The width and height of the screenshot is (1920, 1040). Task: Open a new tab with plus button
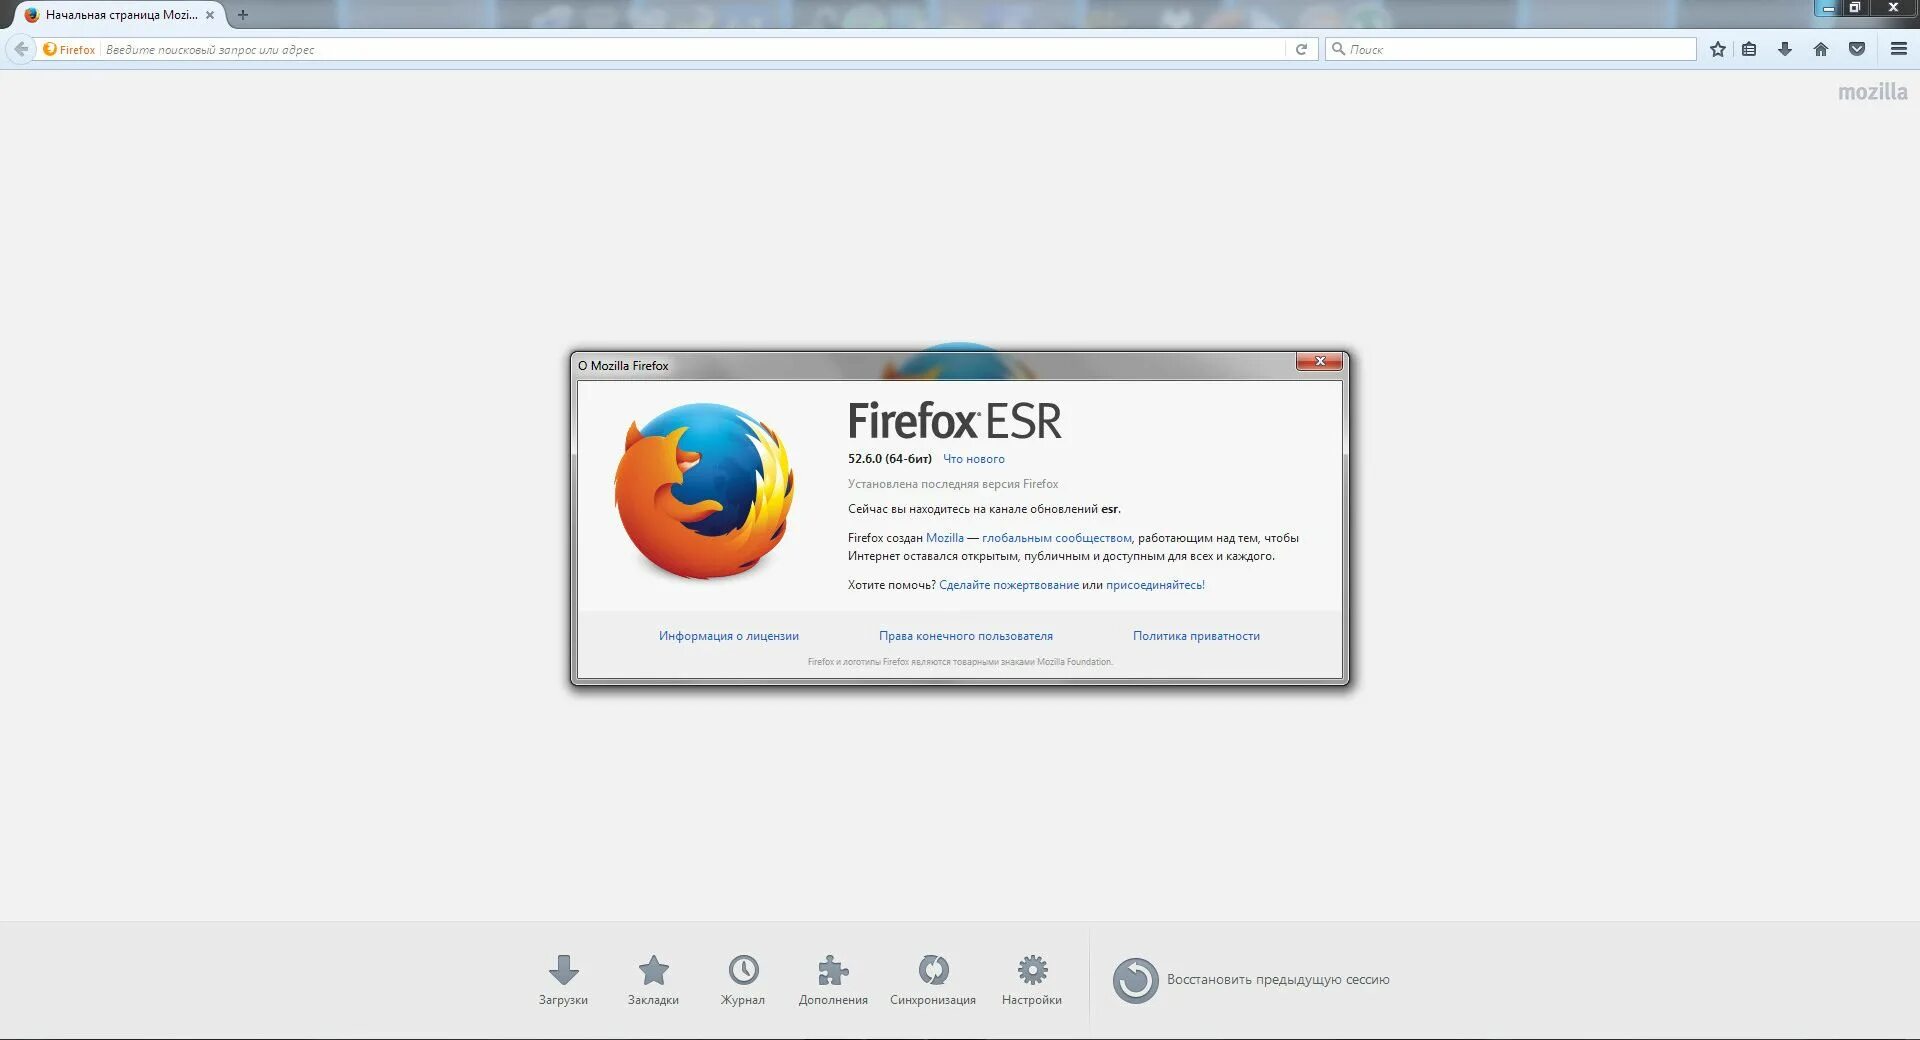pos(242,15)
